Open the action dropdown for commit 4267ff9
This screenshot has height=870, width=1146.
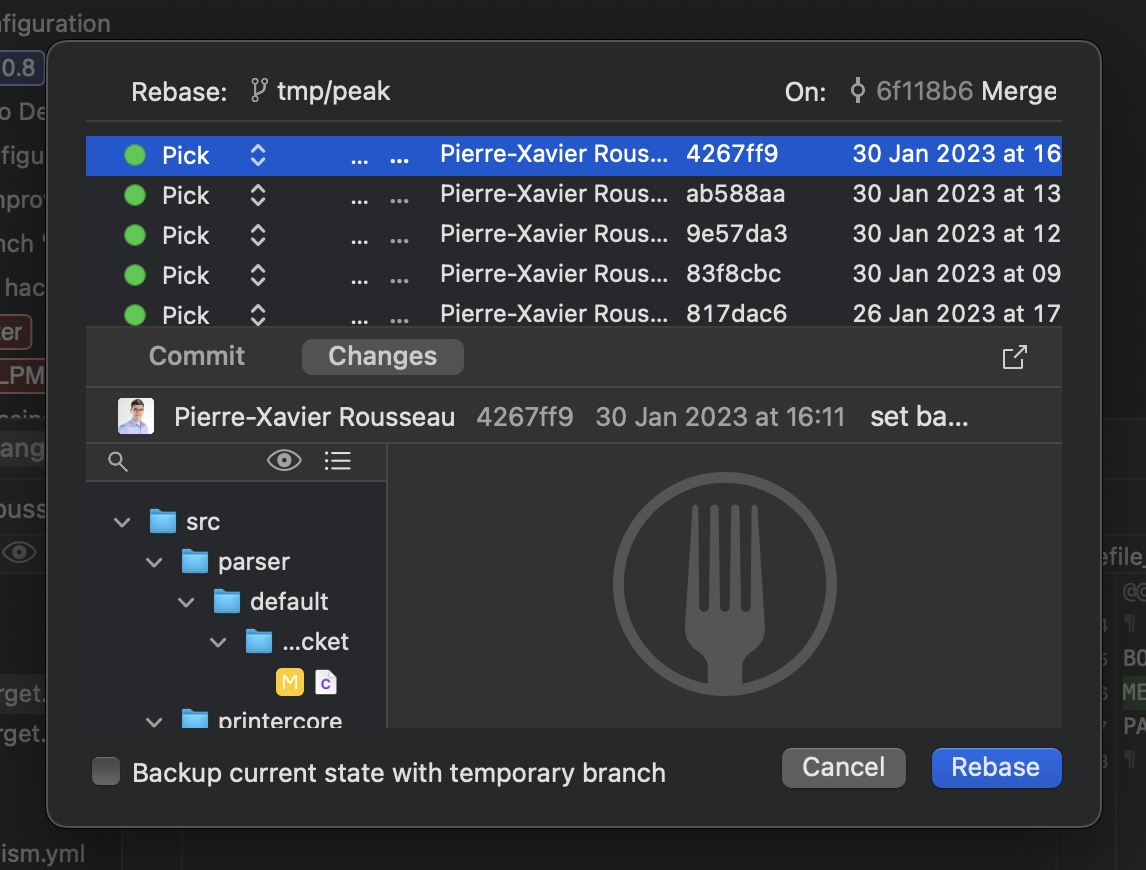coord(257,155)
